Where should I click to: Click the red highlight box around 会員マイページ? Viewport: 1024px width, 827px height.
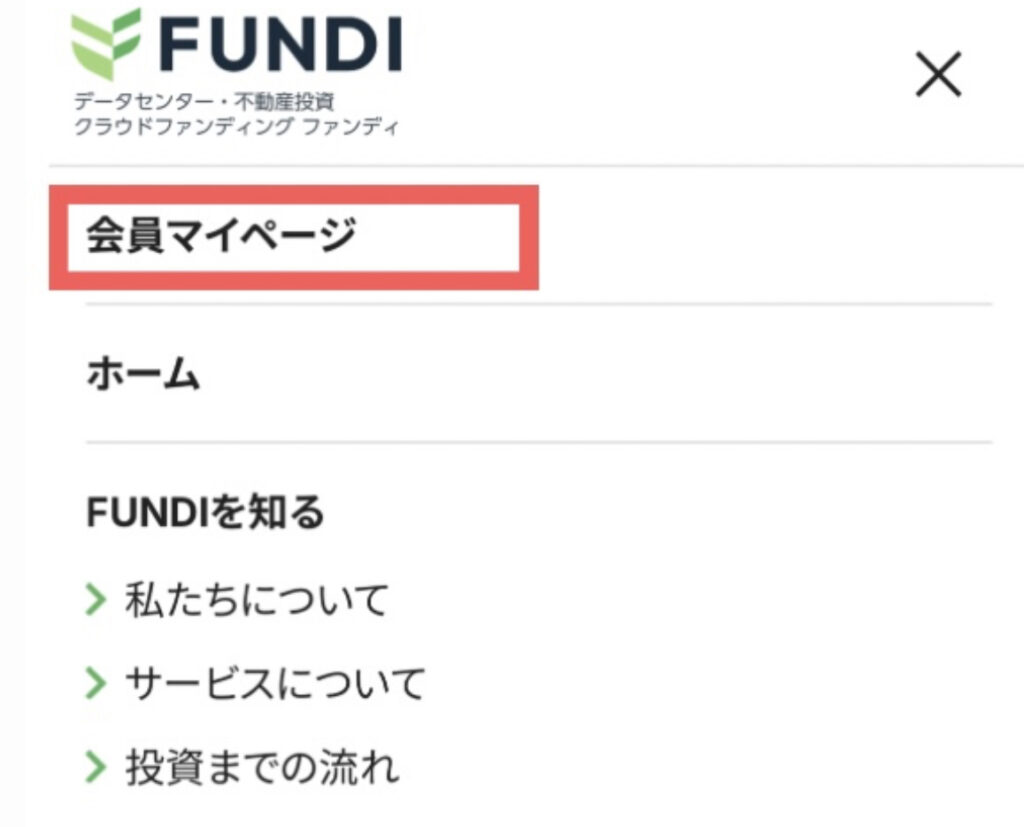click(294, 237)
